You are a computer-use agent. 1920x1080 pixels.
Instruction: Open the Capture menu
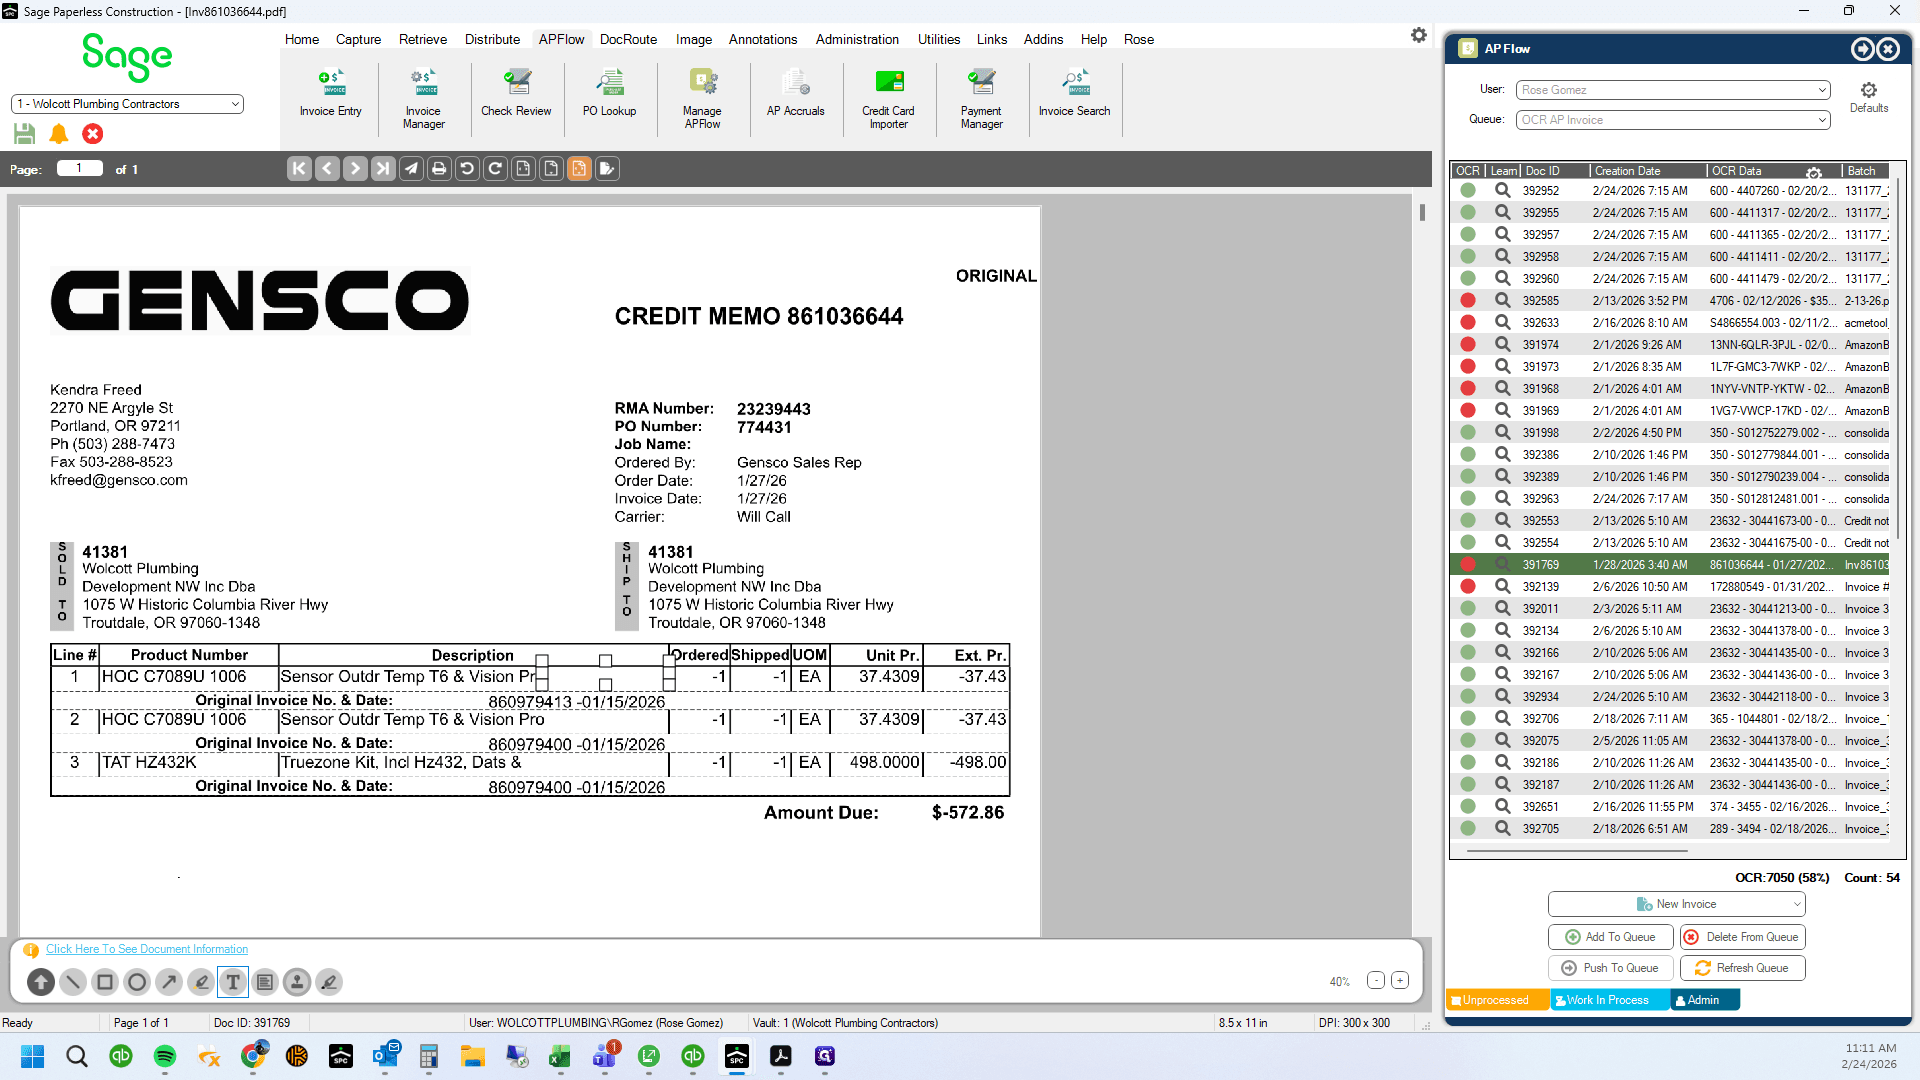[x=358, y=39]
